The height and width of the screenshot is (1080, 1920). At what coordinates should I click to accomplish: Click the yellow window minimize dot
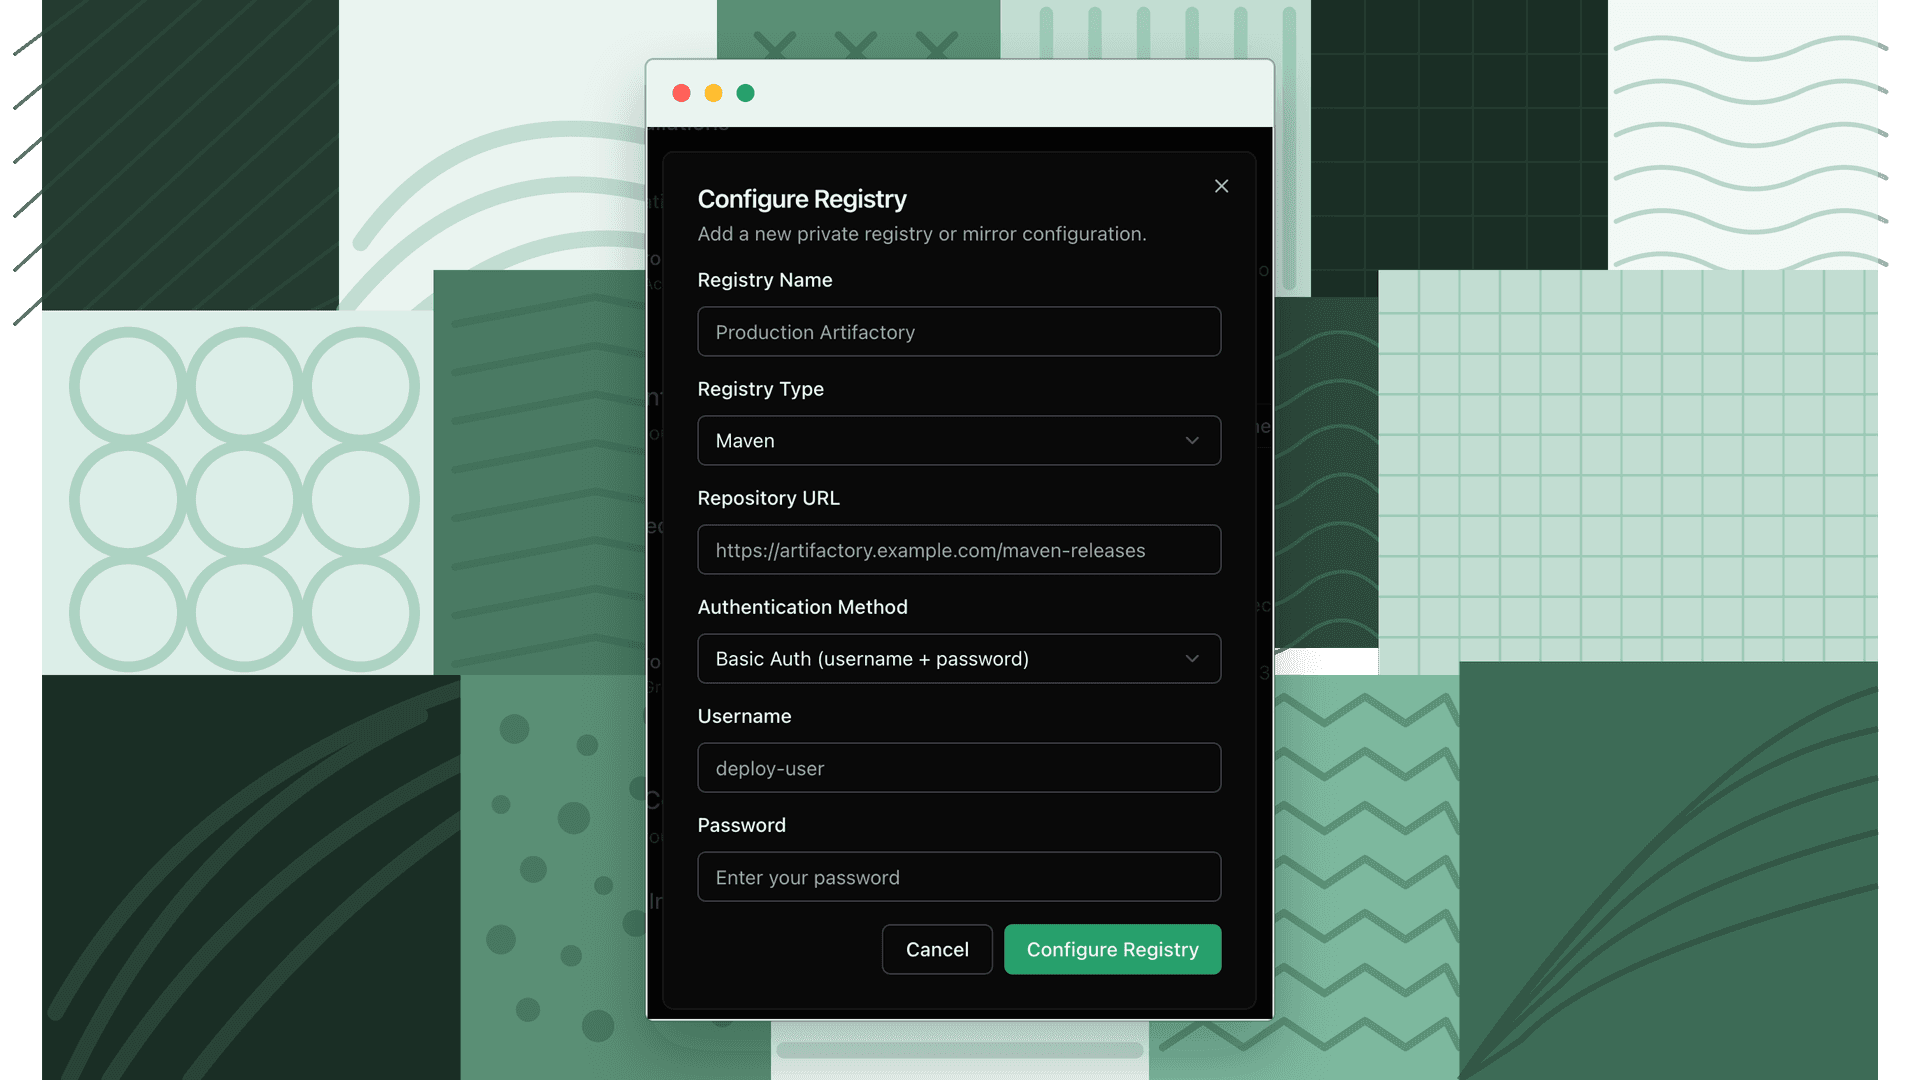tap(713, 93)
